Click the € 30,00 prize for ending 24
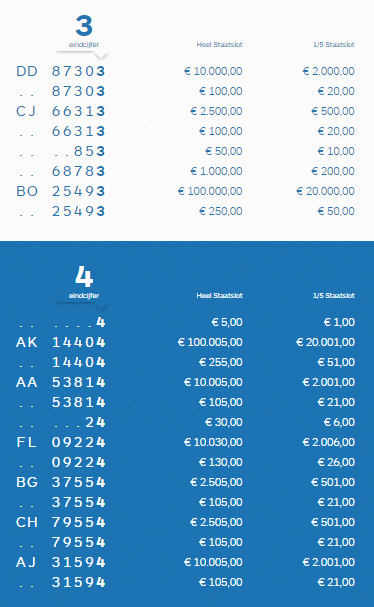Image resolution: width=374 pixels, height=607 pixels. (224, 422)
